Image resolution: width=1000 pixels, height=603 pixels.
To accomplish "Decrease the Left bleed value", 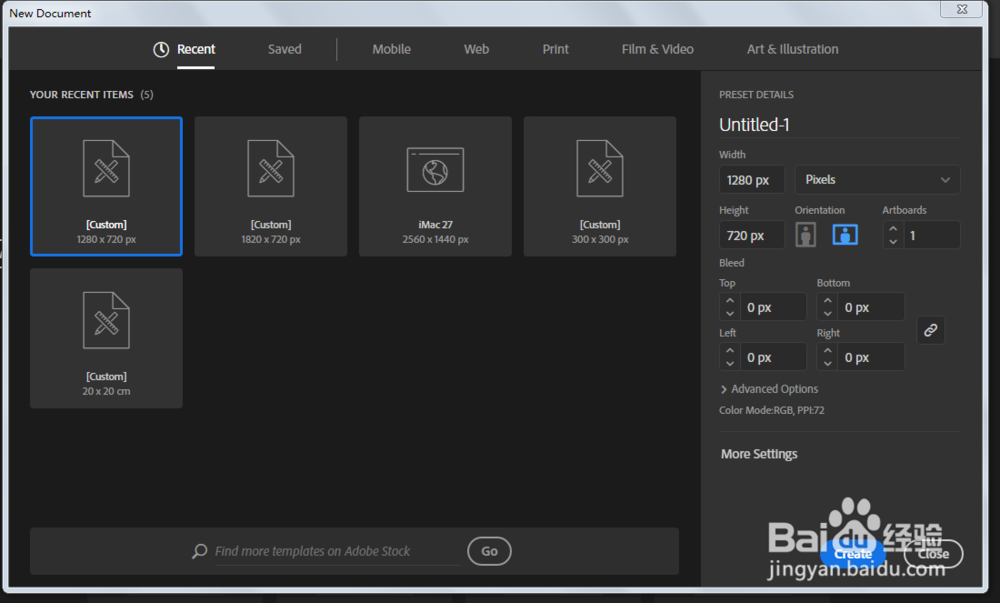I will 730,364.
